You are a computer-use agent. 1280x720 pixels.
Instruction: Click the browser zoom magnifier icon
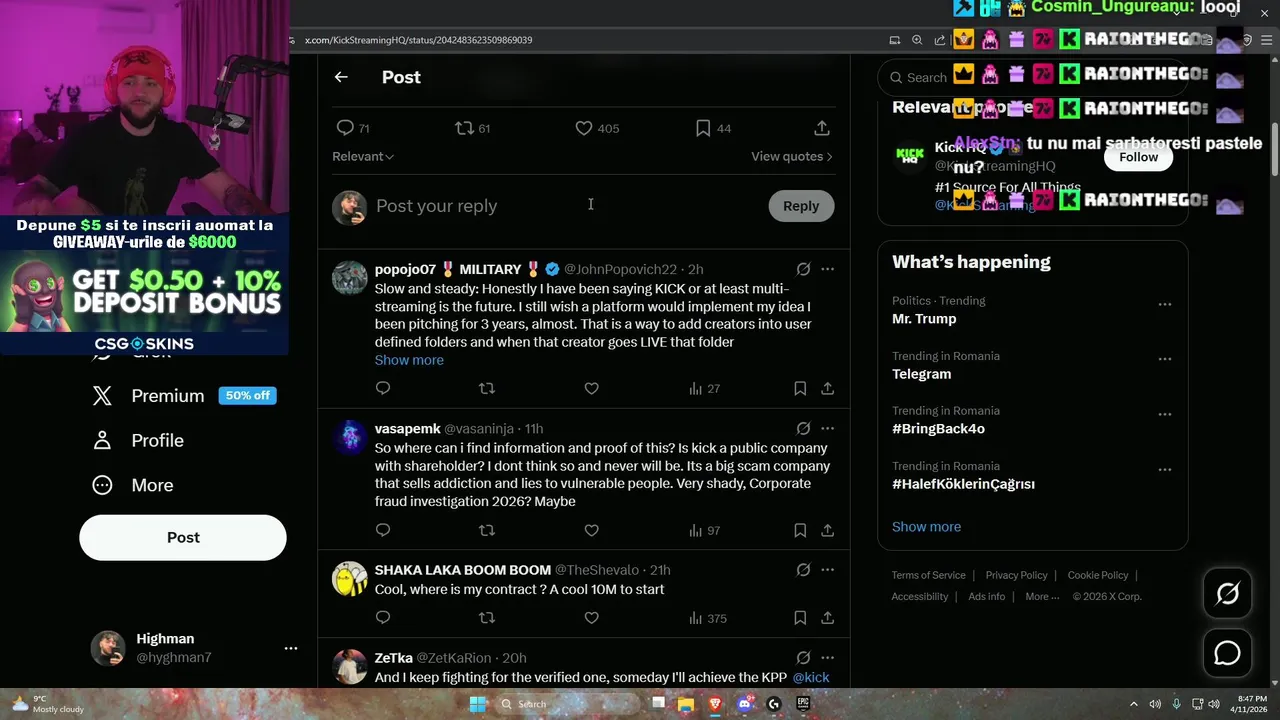(x=917, y=40)
